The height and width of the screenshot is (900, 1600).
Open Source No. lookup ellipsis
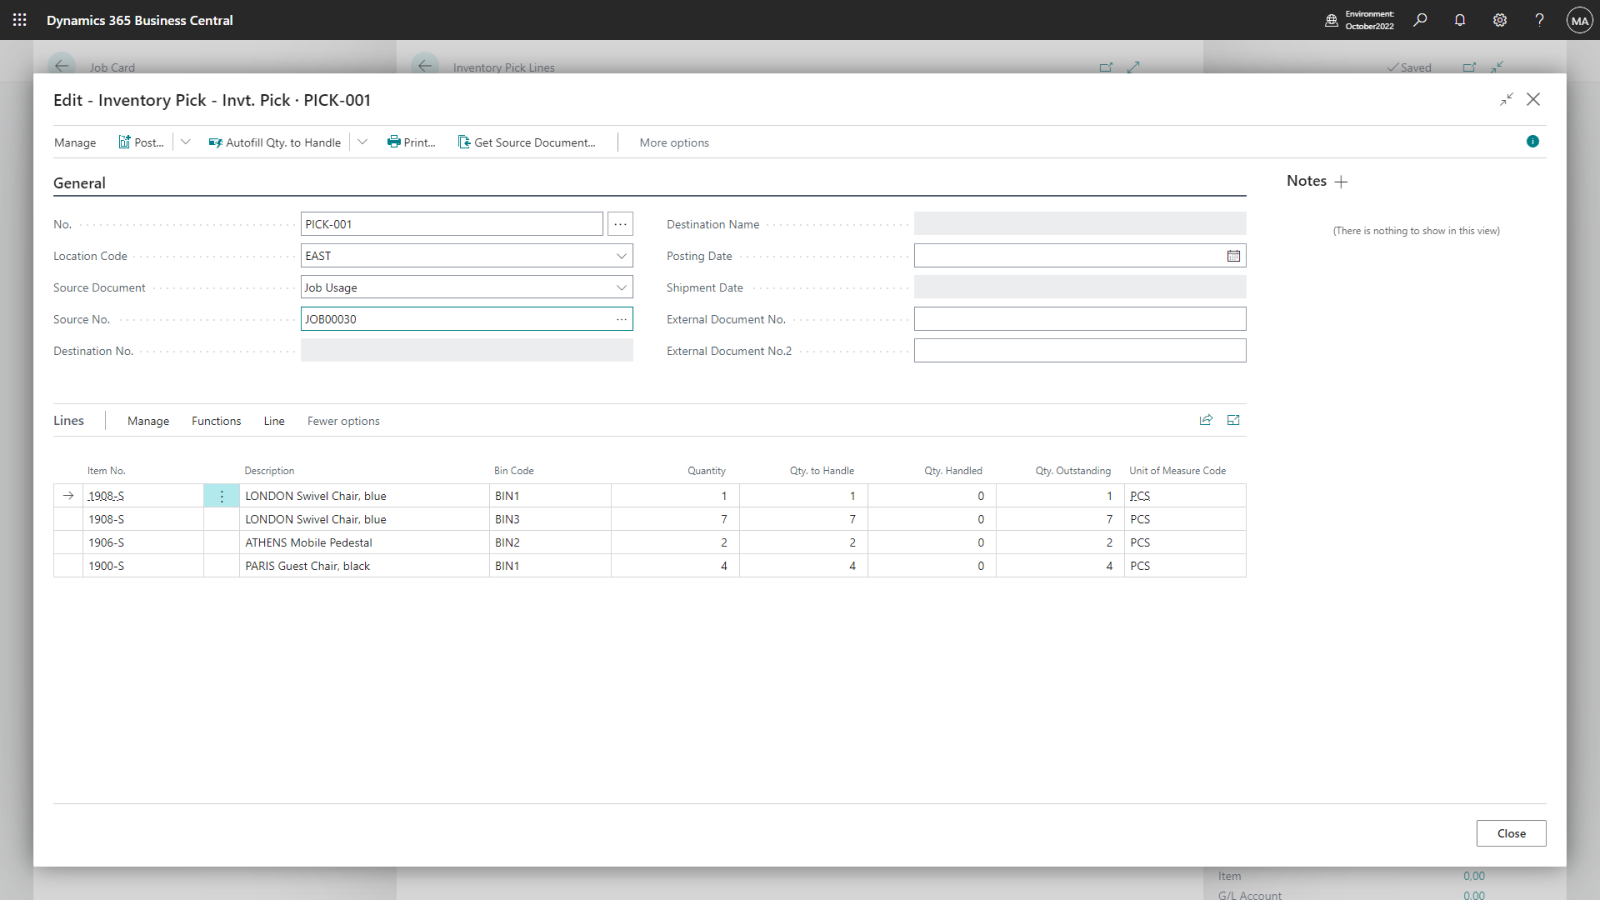(x=621, y=319)
